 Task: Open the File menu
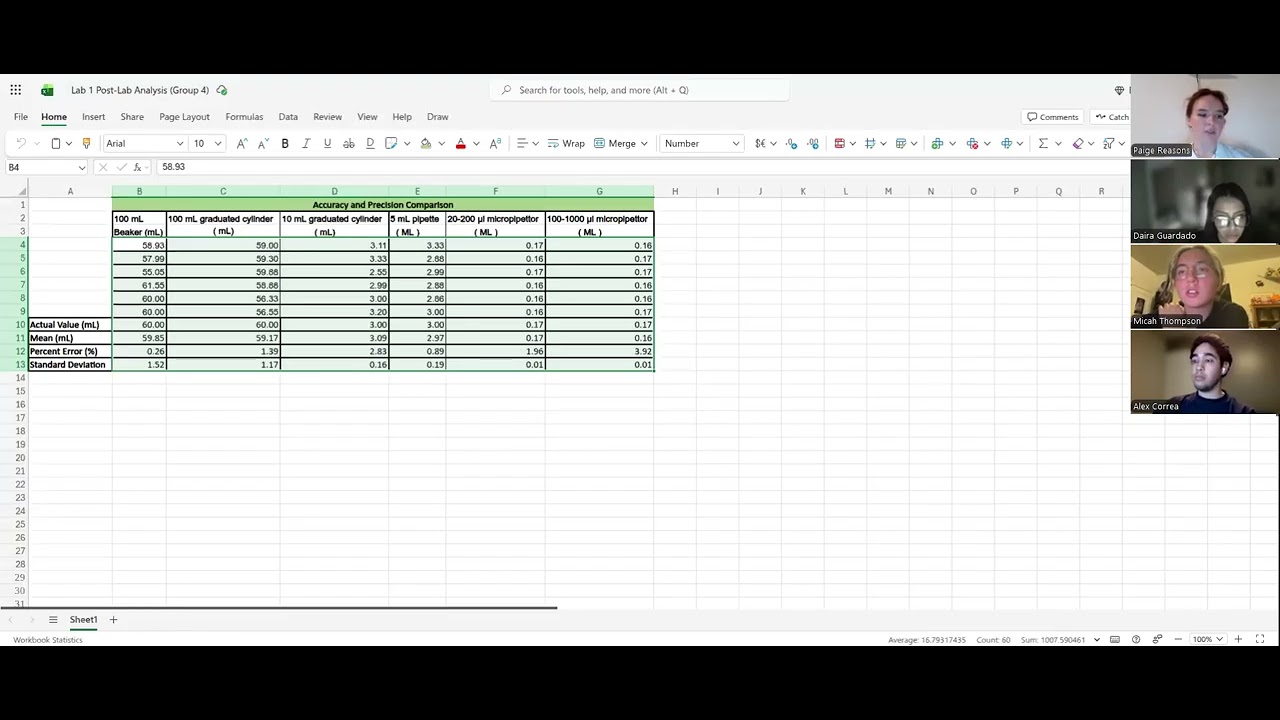21,117
